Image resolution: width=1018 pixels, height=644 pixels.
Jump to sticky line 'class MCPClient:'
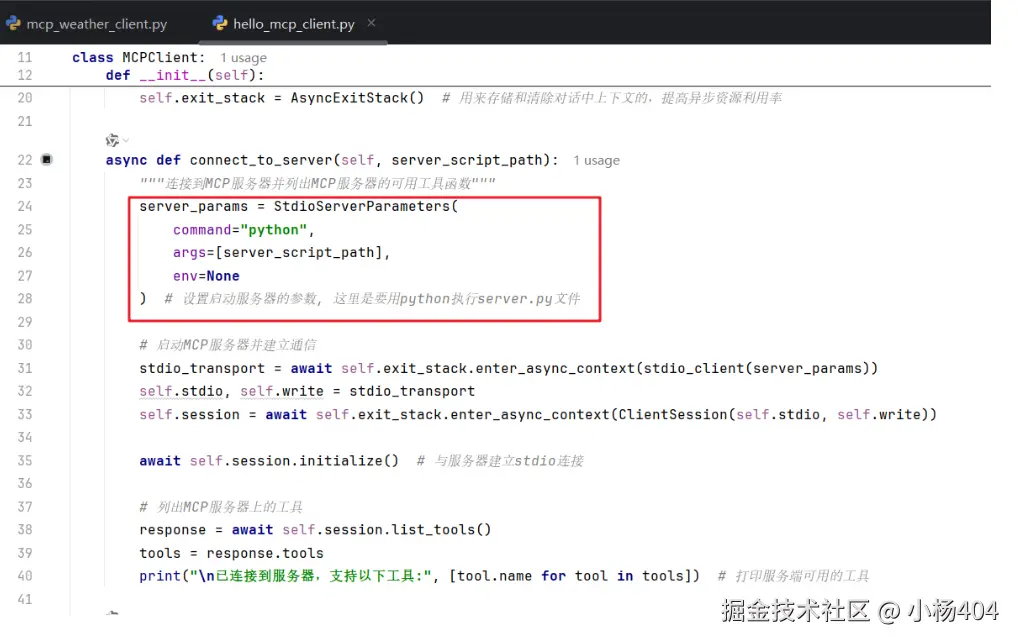[x=138, y=57]
